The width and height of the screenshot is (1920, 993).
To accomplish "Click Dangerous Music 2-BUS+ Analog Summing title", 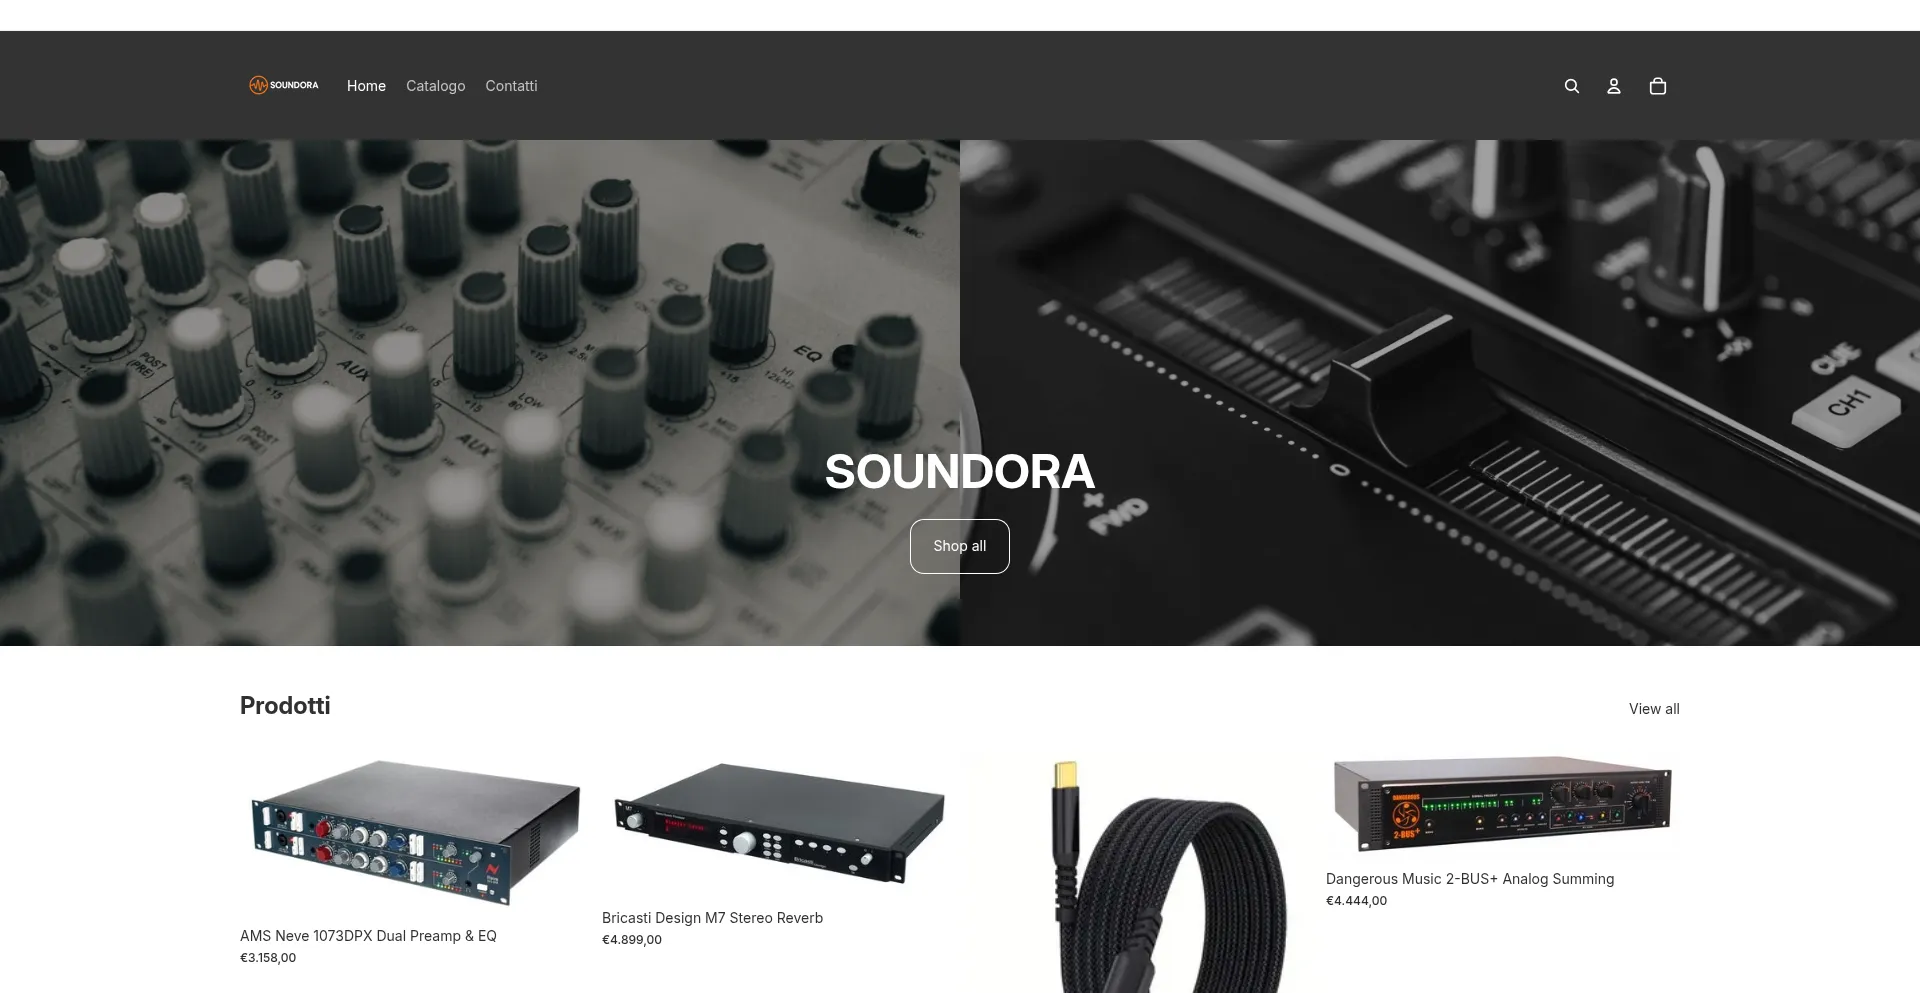I will (1470, 879).
